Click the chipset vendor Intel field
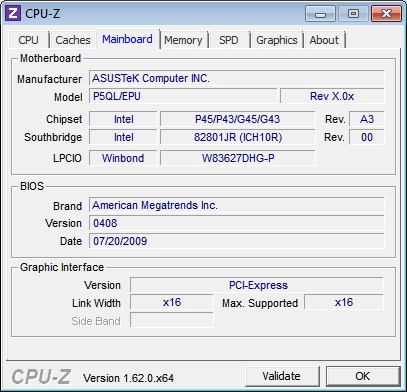The image size is (407, 392). (123, 119)
